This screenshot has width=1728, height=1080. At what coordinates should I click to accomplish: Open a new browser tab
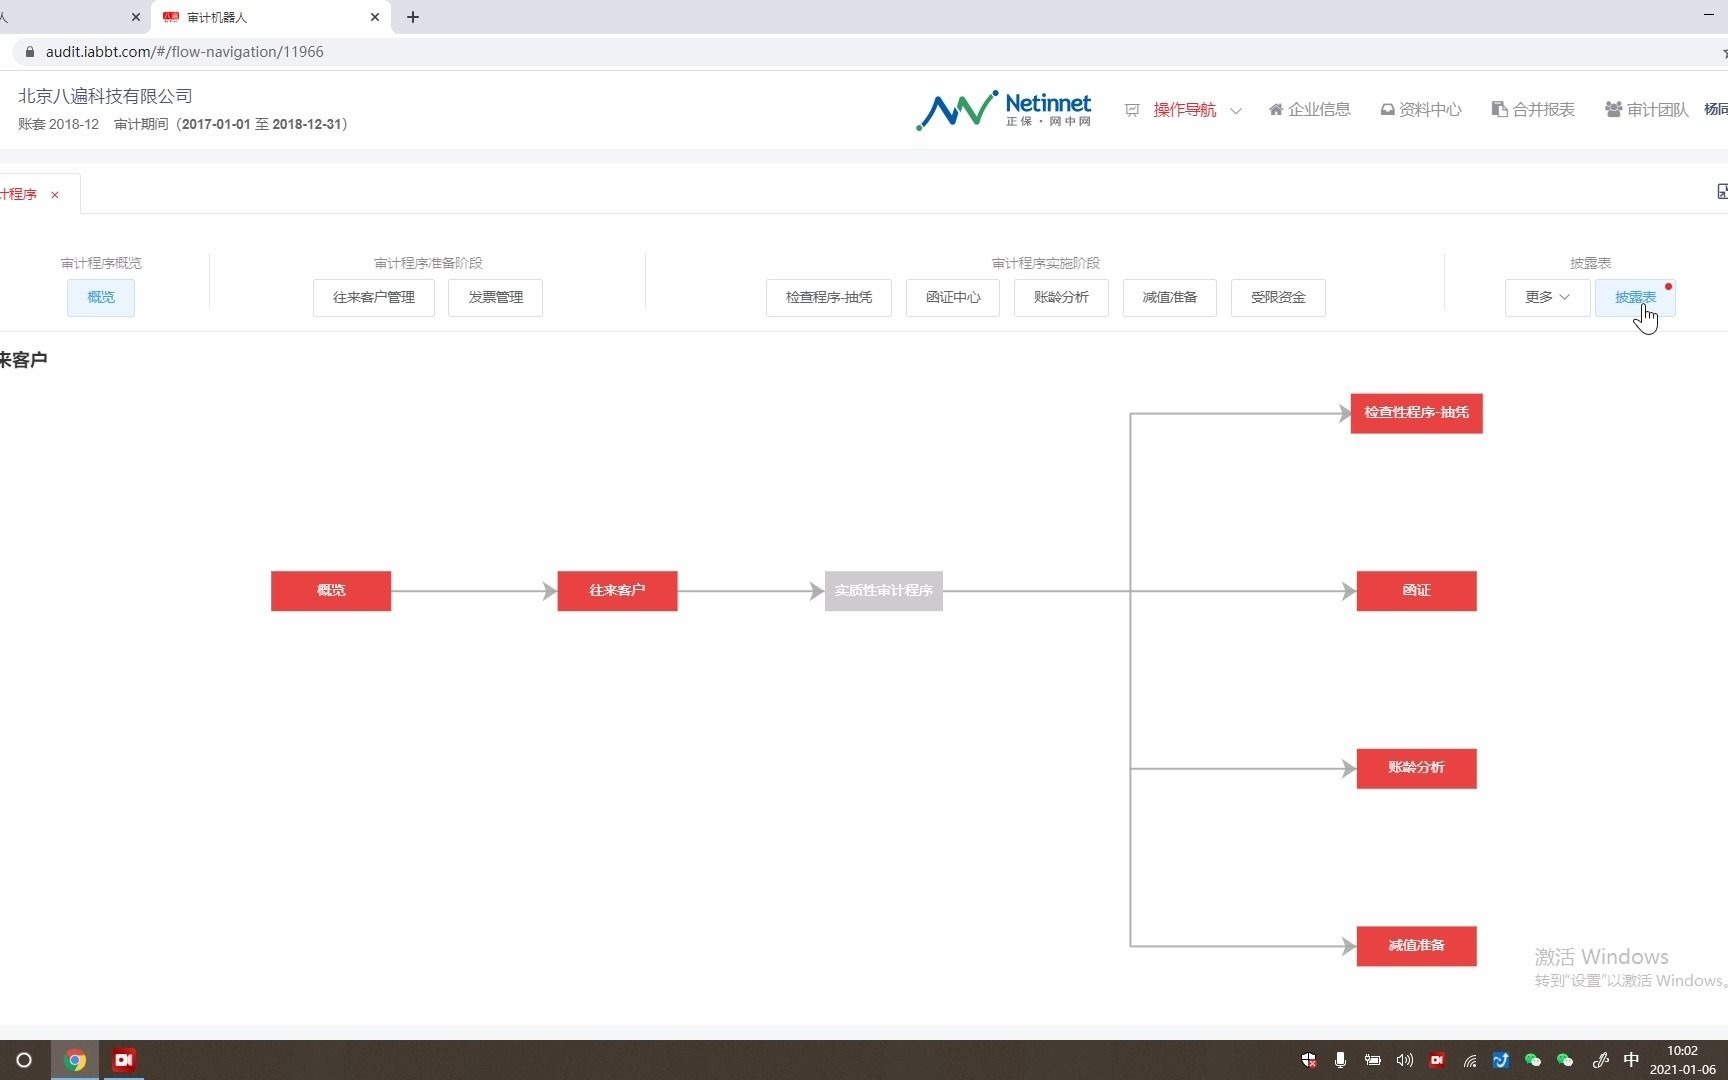[x=413, y=17]
